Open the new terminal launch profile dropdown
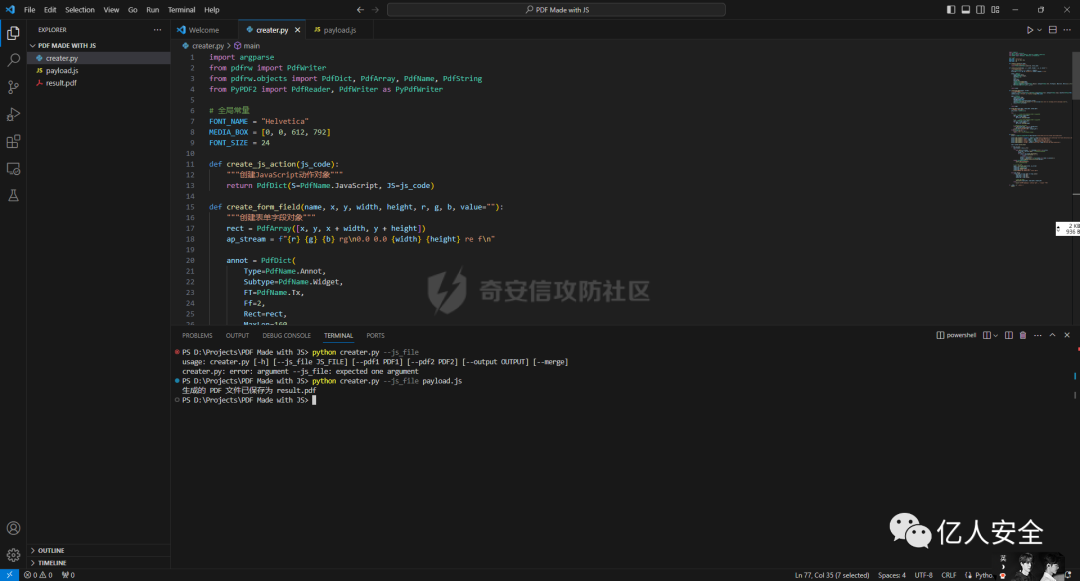Screen dimensions: 1080x581 click(996, 335)
